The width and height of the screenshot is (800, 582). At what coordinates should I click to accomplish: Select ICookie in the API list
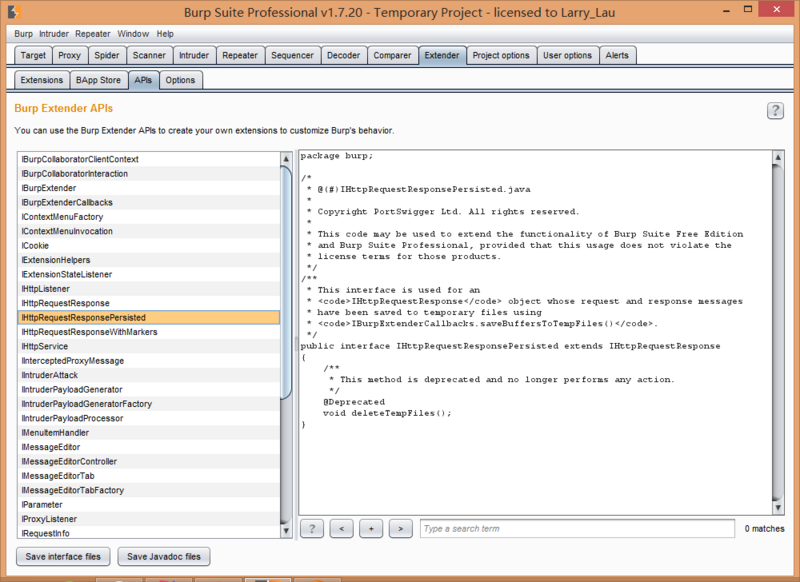(x=148, y=245)
